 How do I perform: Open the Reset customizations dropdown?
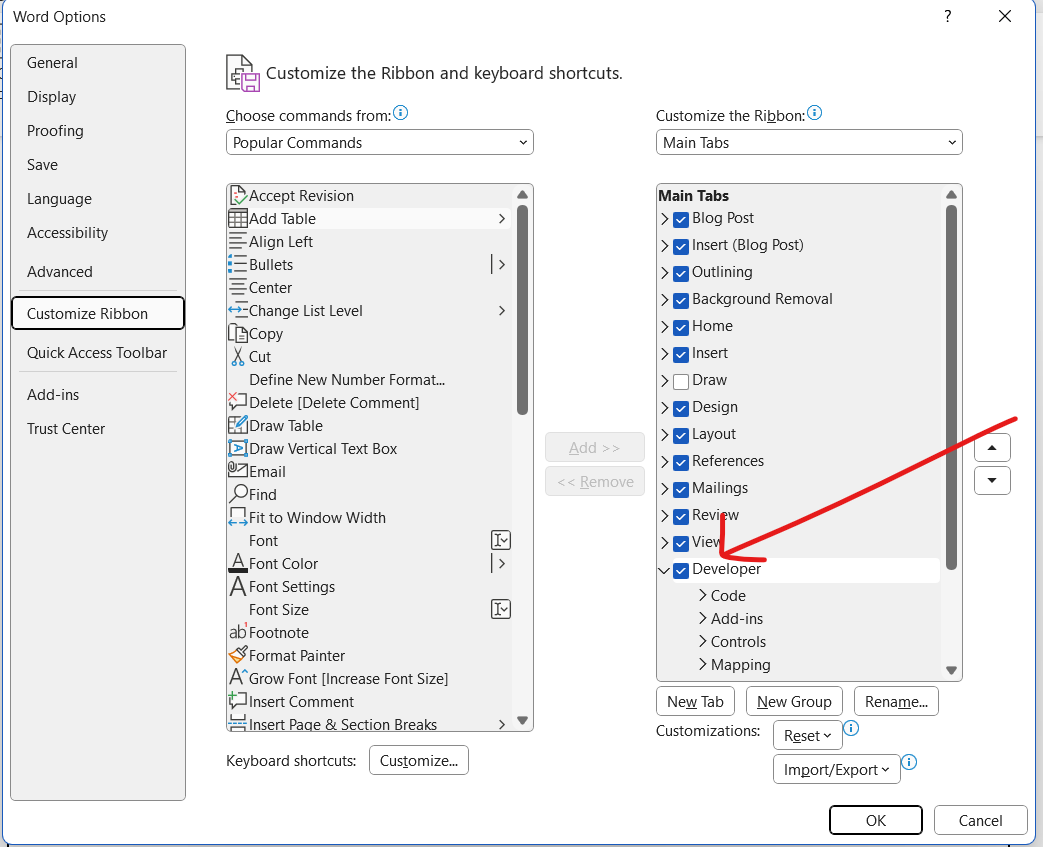point(807,736)
